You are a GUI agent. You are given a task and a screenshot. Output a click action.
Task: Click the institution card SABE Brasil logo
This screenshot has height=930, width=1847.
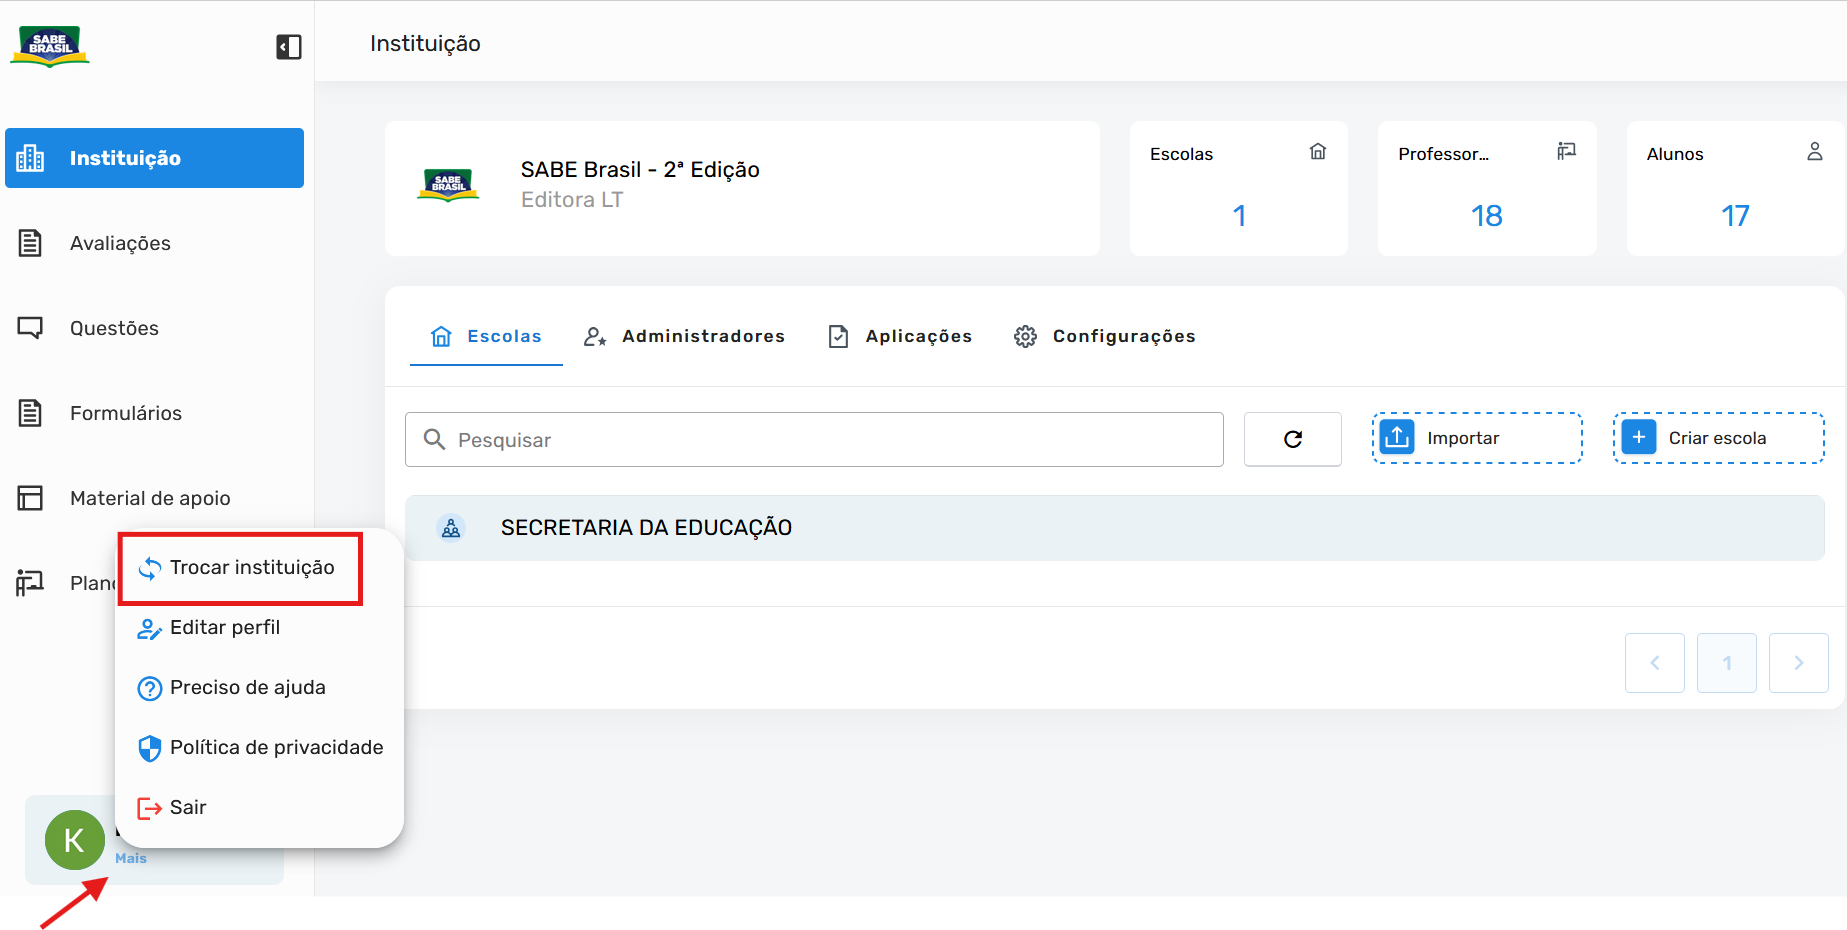(448, 185)
